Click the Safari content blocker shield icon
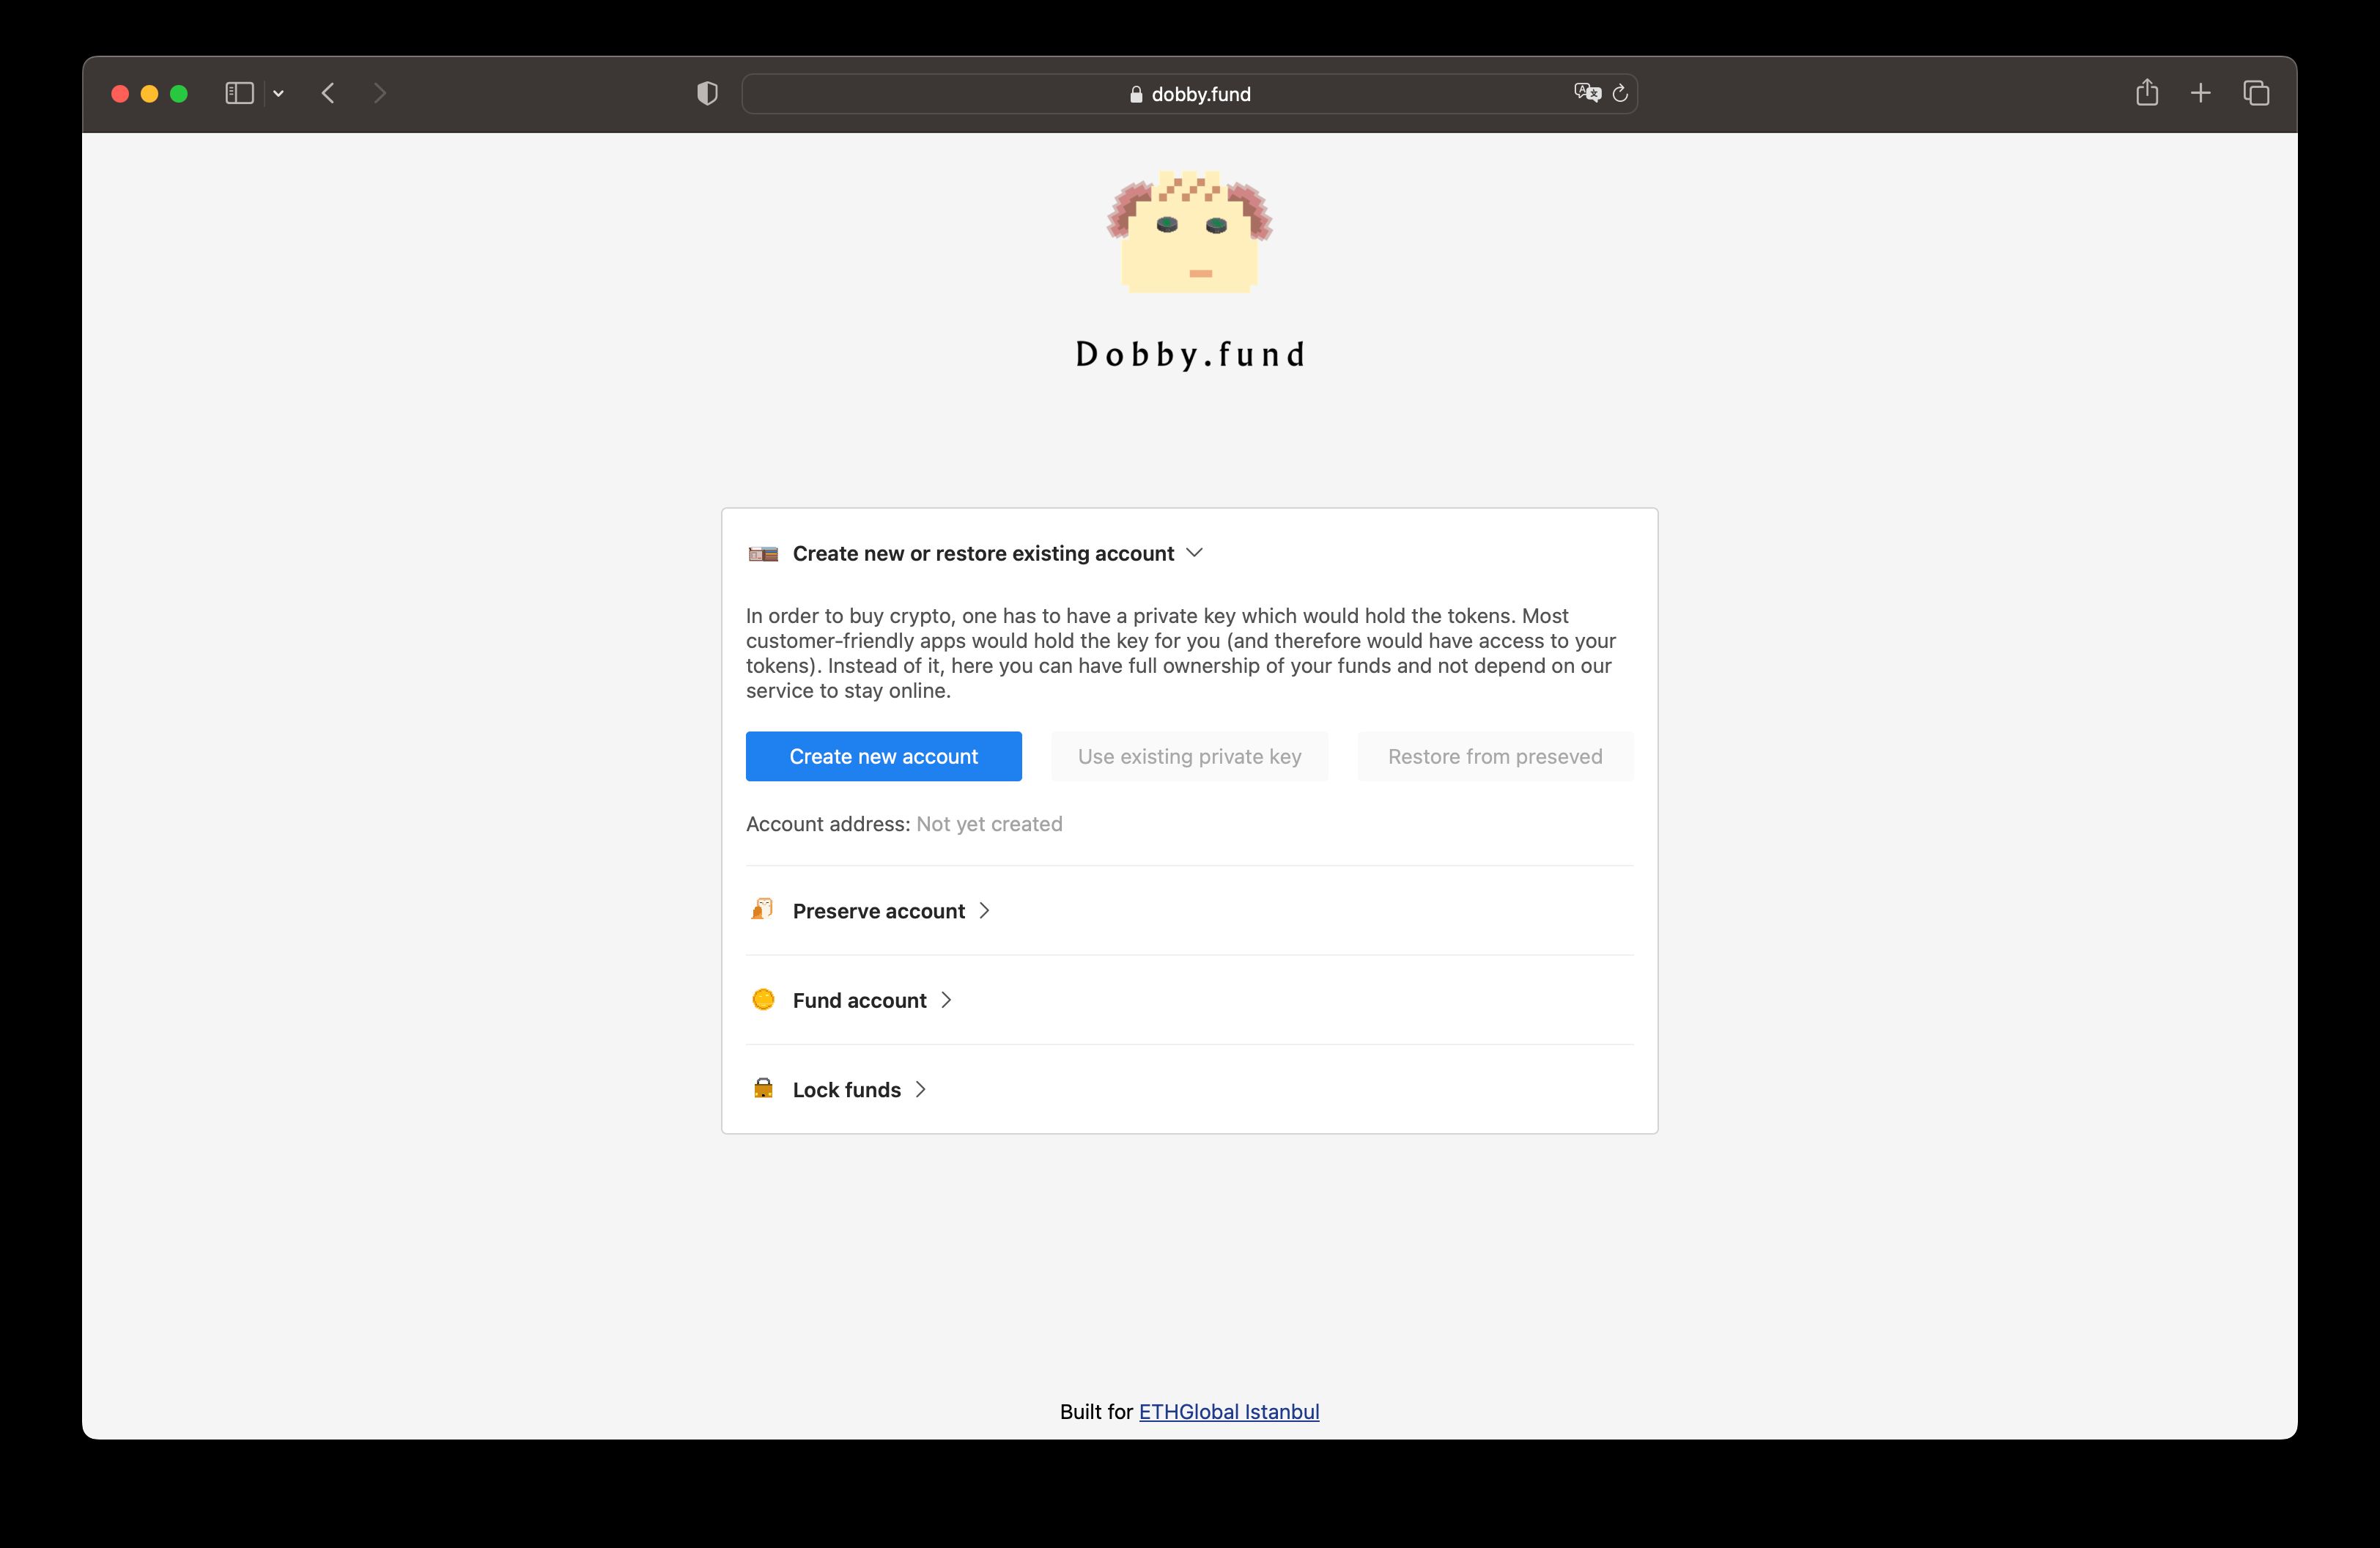2380x1548 pixels. tap(706, 94)
